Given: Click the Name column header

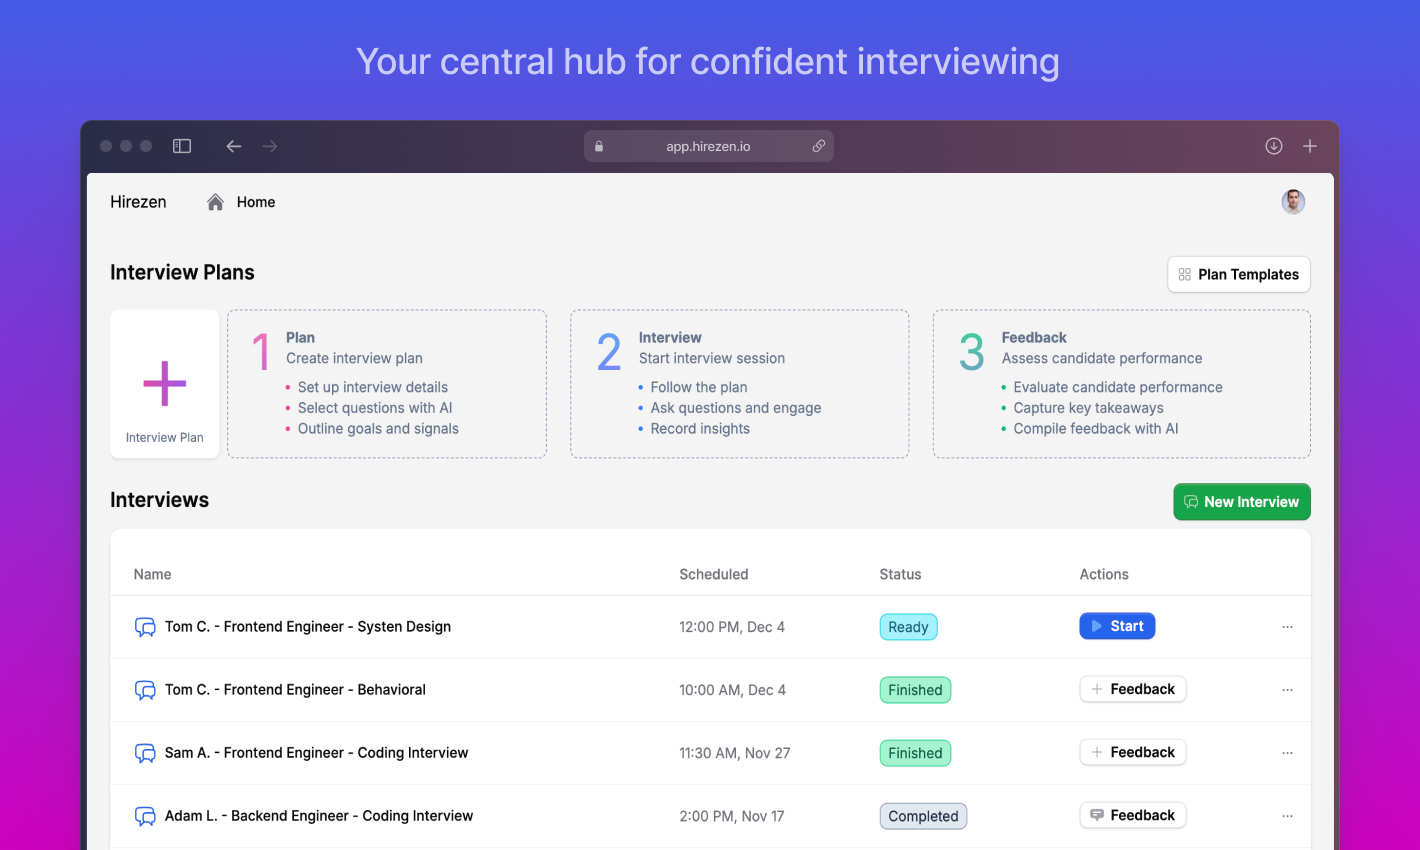Looking at the screenshot, I should click(152, 574).
